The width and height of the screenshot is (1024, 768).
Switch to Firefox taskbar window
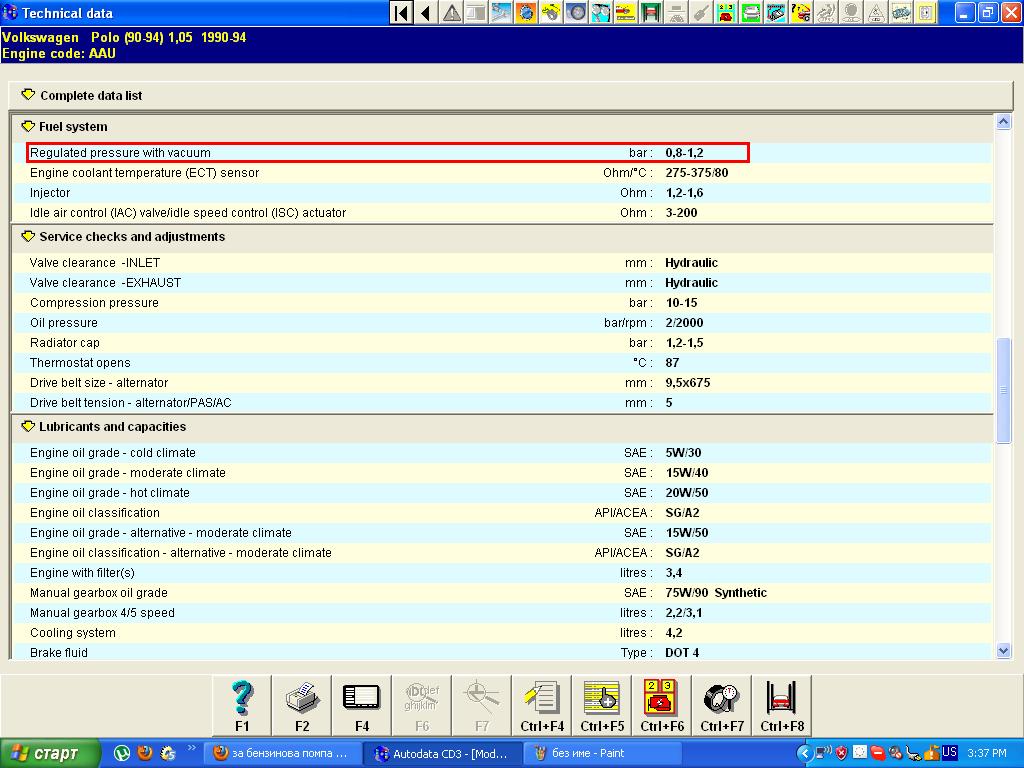281,753
